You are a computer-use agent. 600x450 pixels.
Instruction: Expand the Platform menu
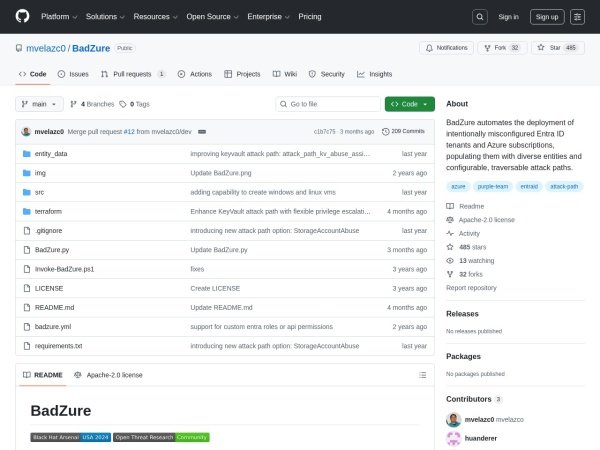point(59,17)
